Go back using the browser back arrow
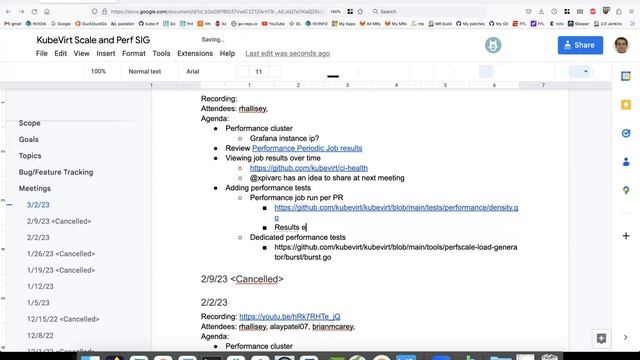This screenshot has width=640, height=360. [9, 12]
